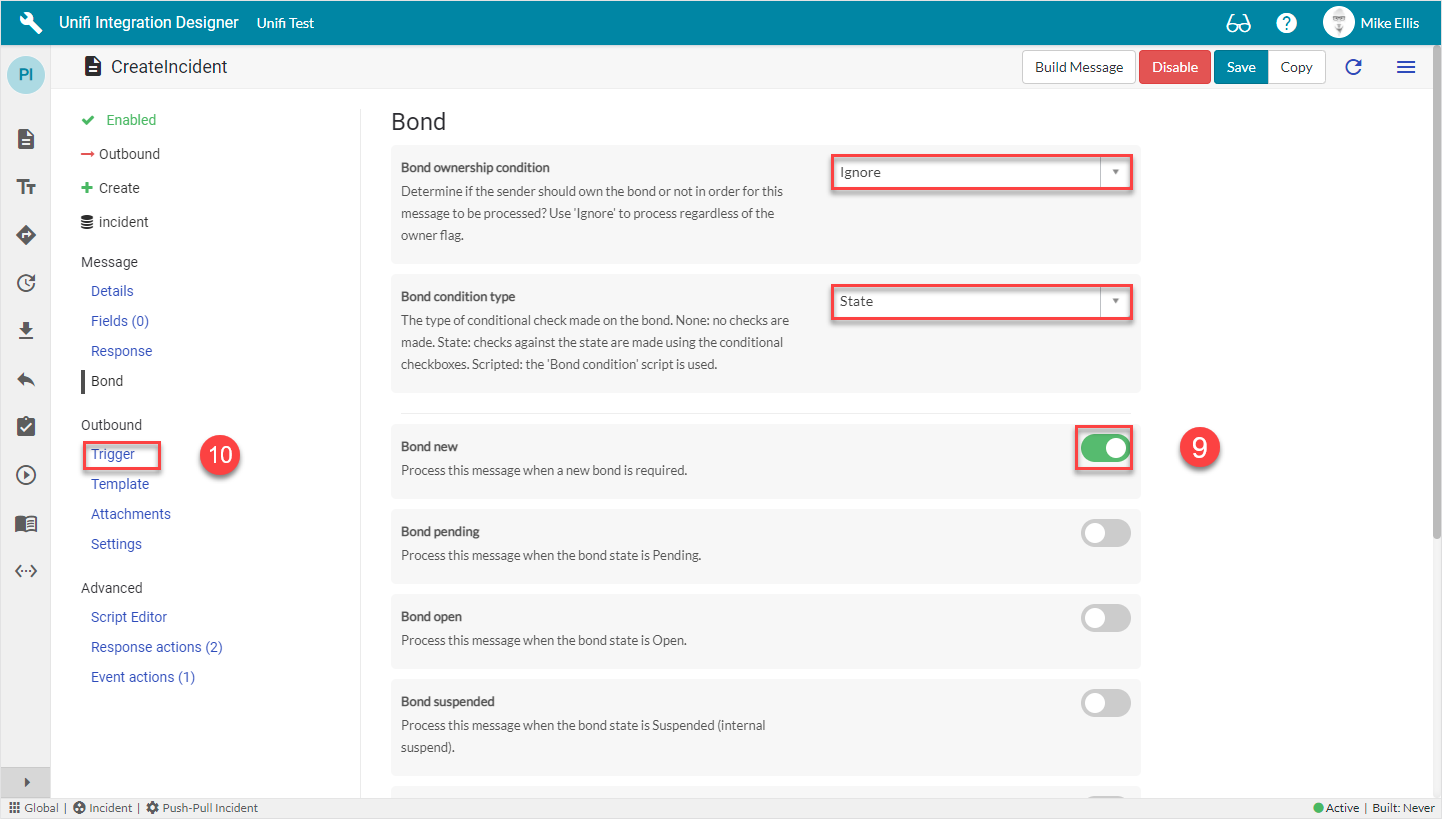Open the Bond condition type dropdown
1442x819 pixels.
click(x=1114, y=302)
